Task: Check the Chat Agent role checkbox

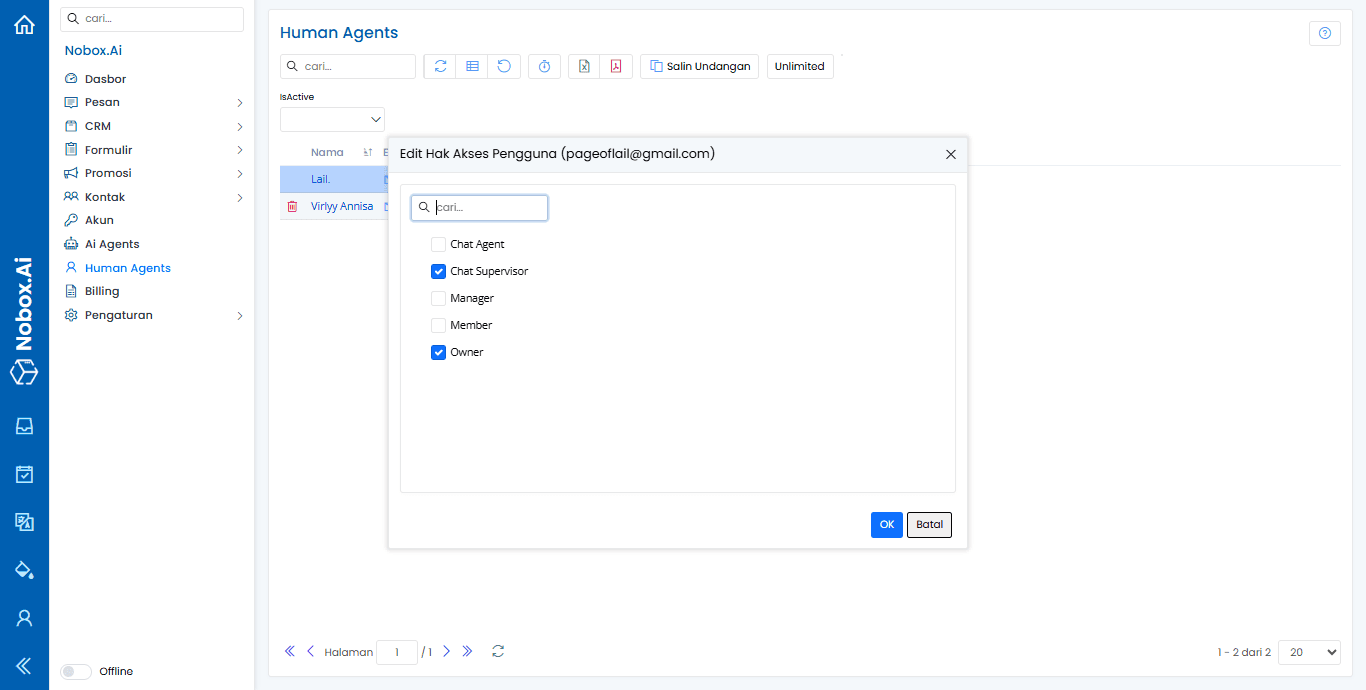Action: pos(438,244)
